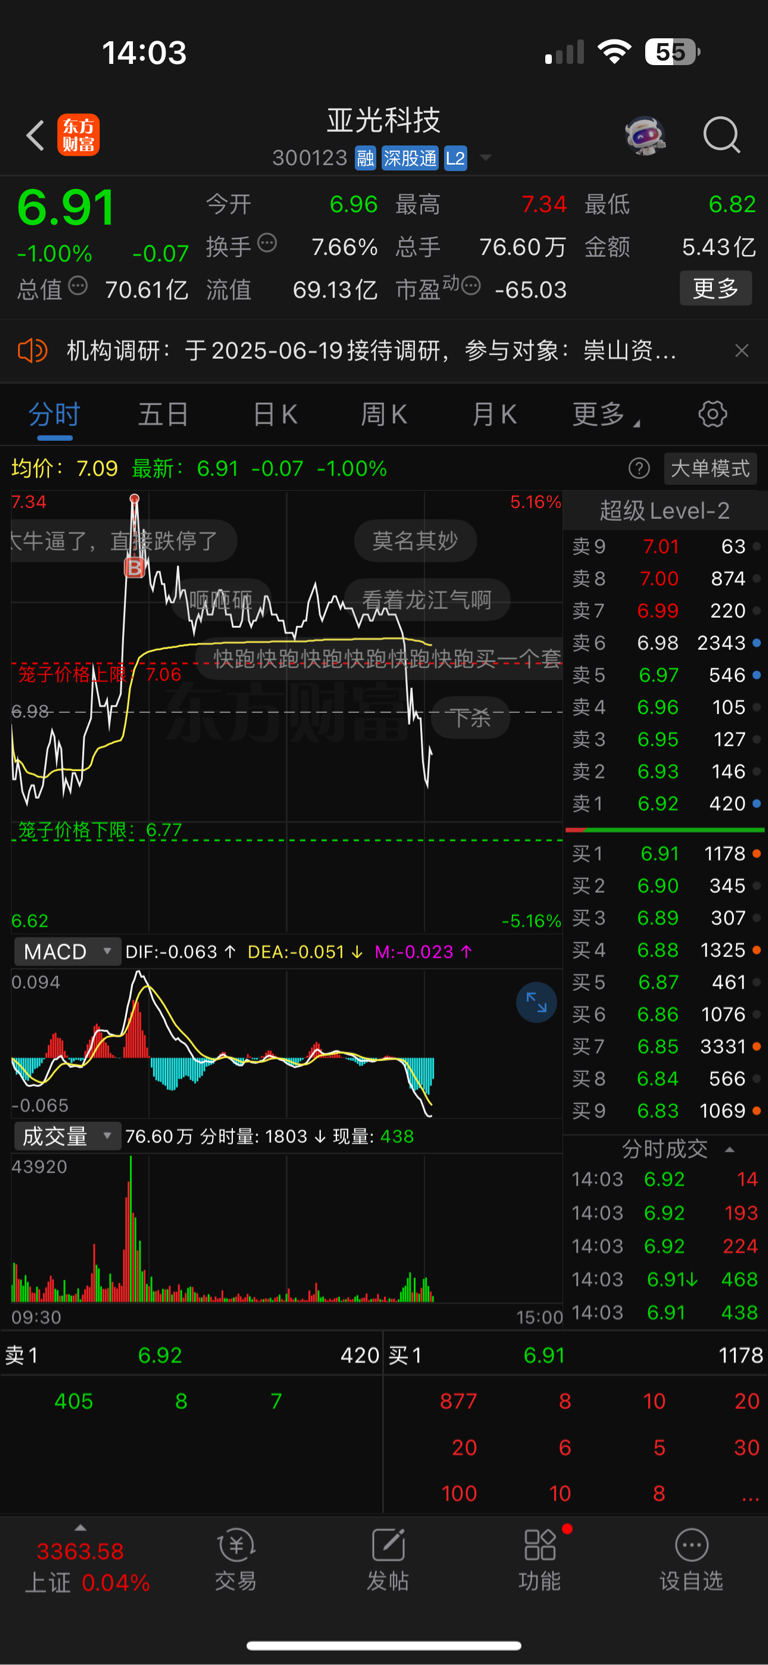Tap the 笼子价格下限 6.77 line label
768x1665 pixels.
point(100,830)
